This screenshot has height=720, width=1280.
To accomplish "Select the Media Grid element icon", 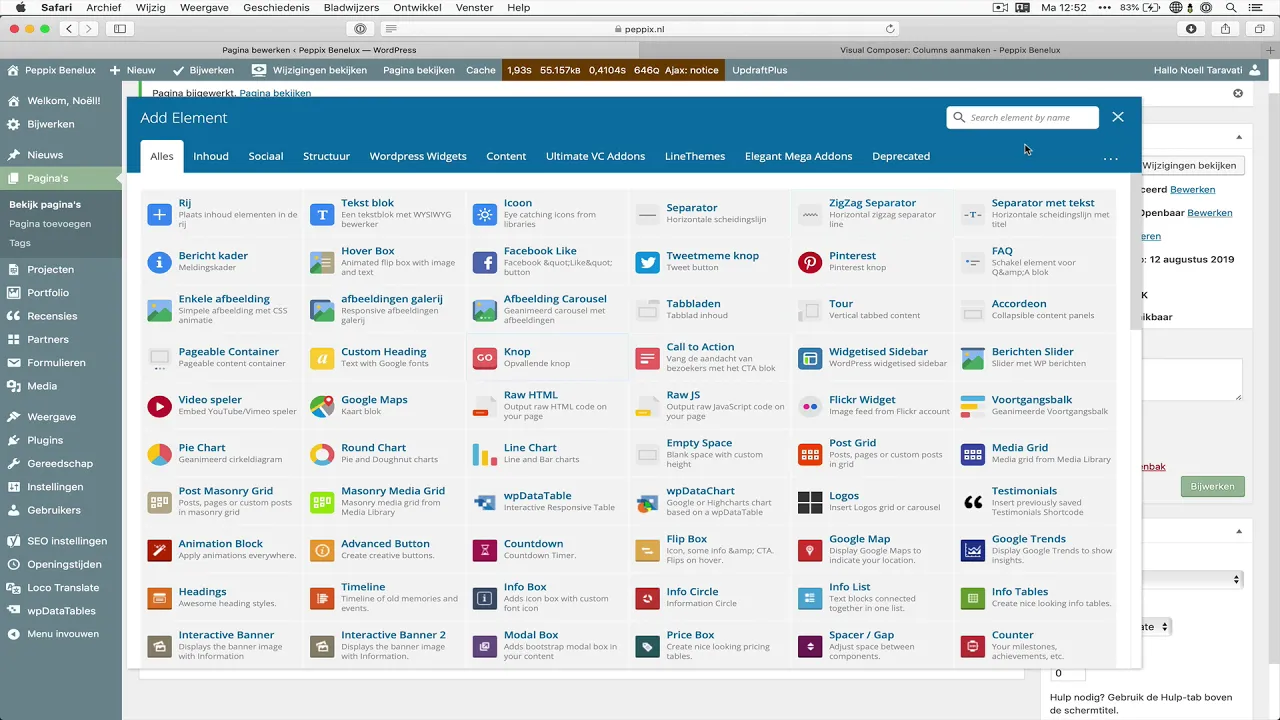I will pyautogui.click(x=973, y=454).
